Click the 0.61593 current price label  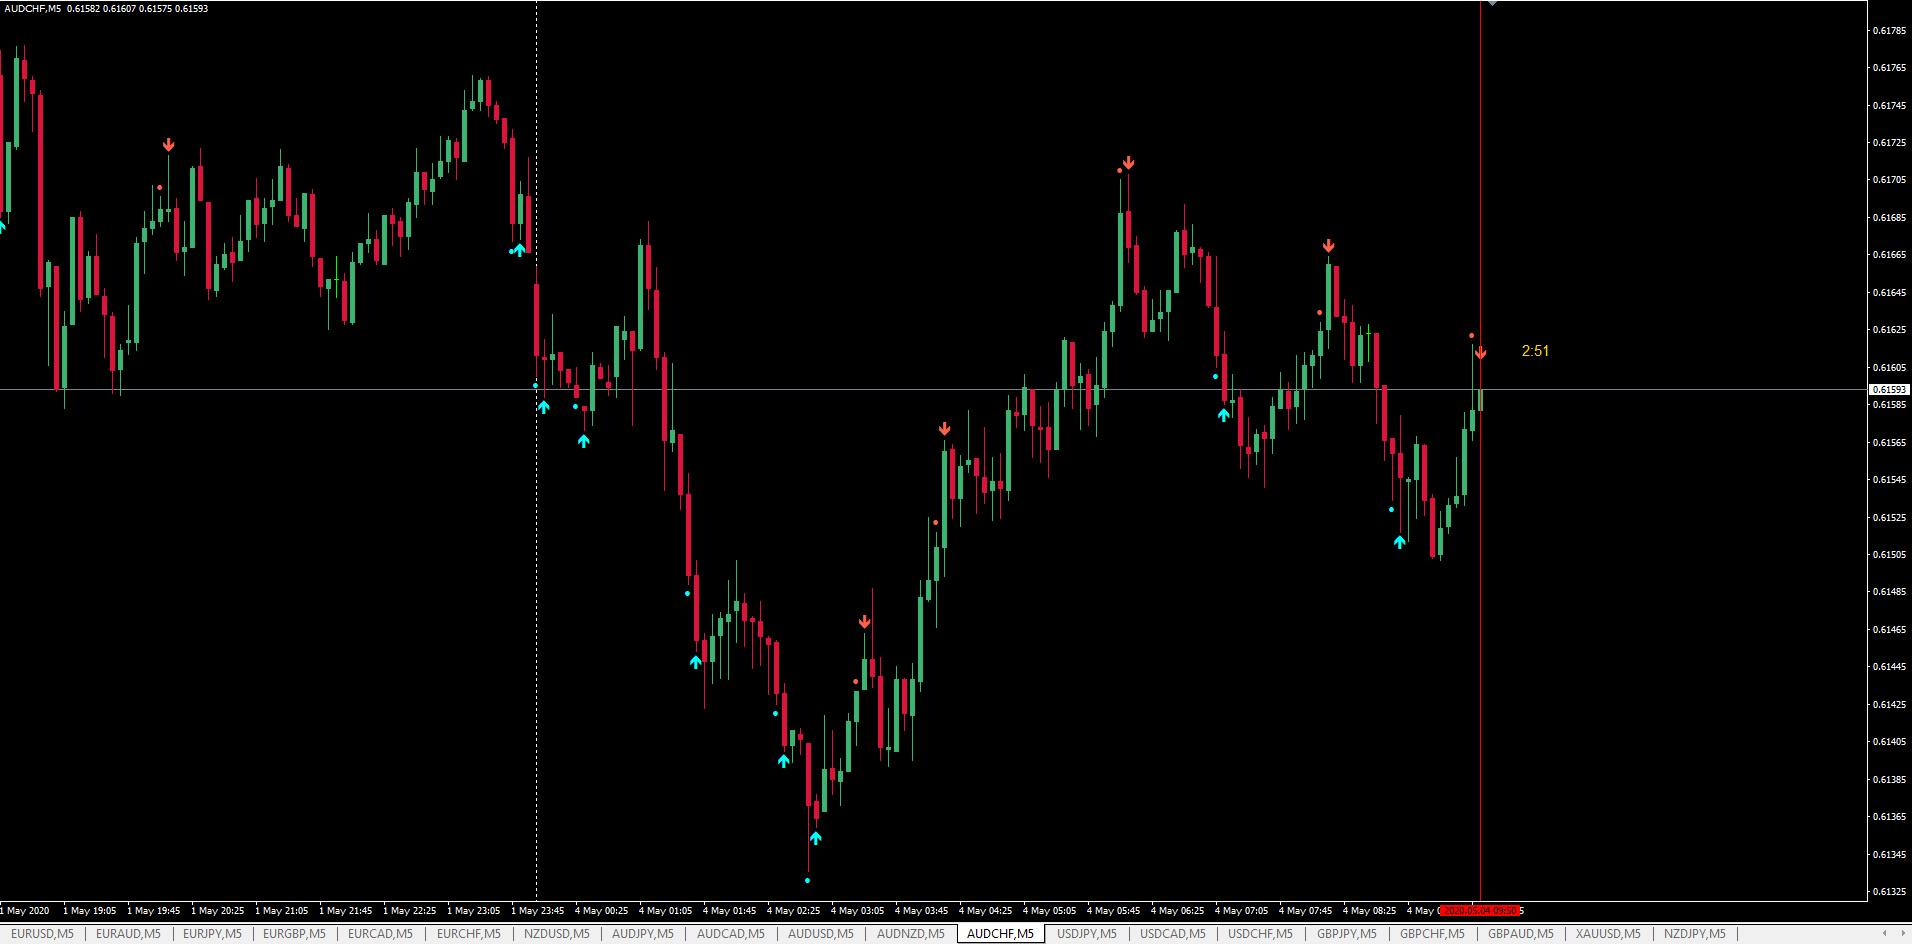pos(1889,390)
